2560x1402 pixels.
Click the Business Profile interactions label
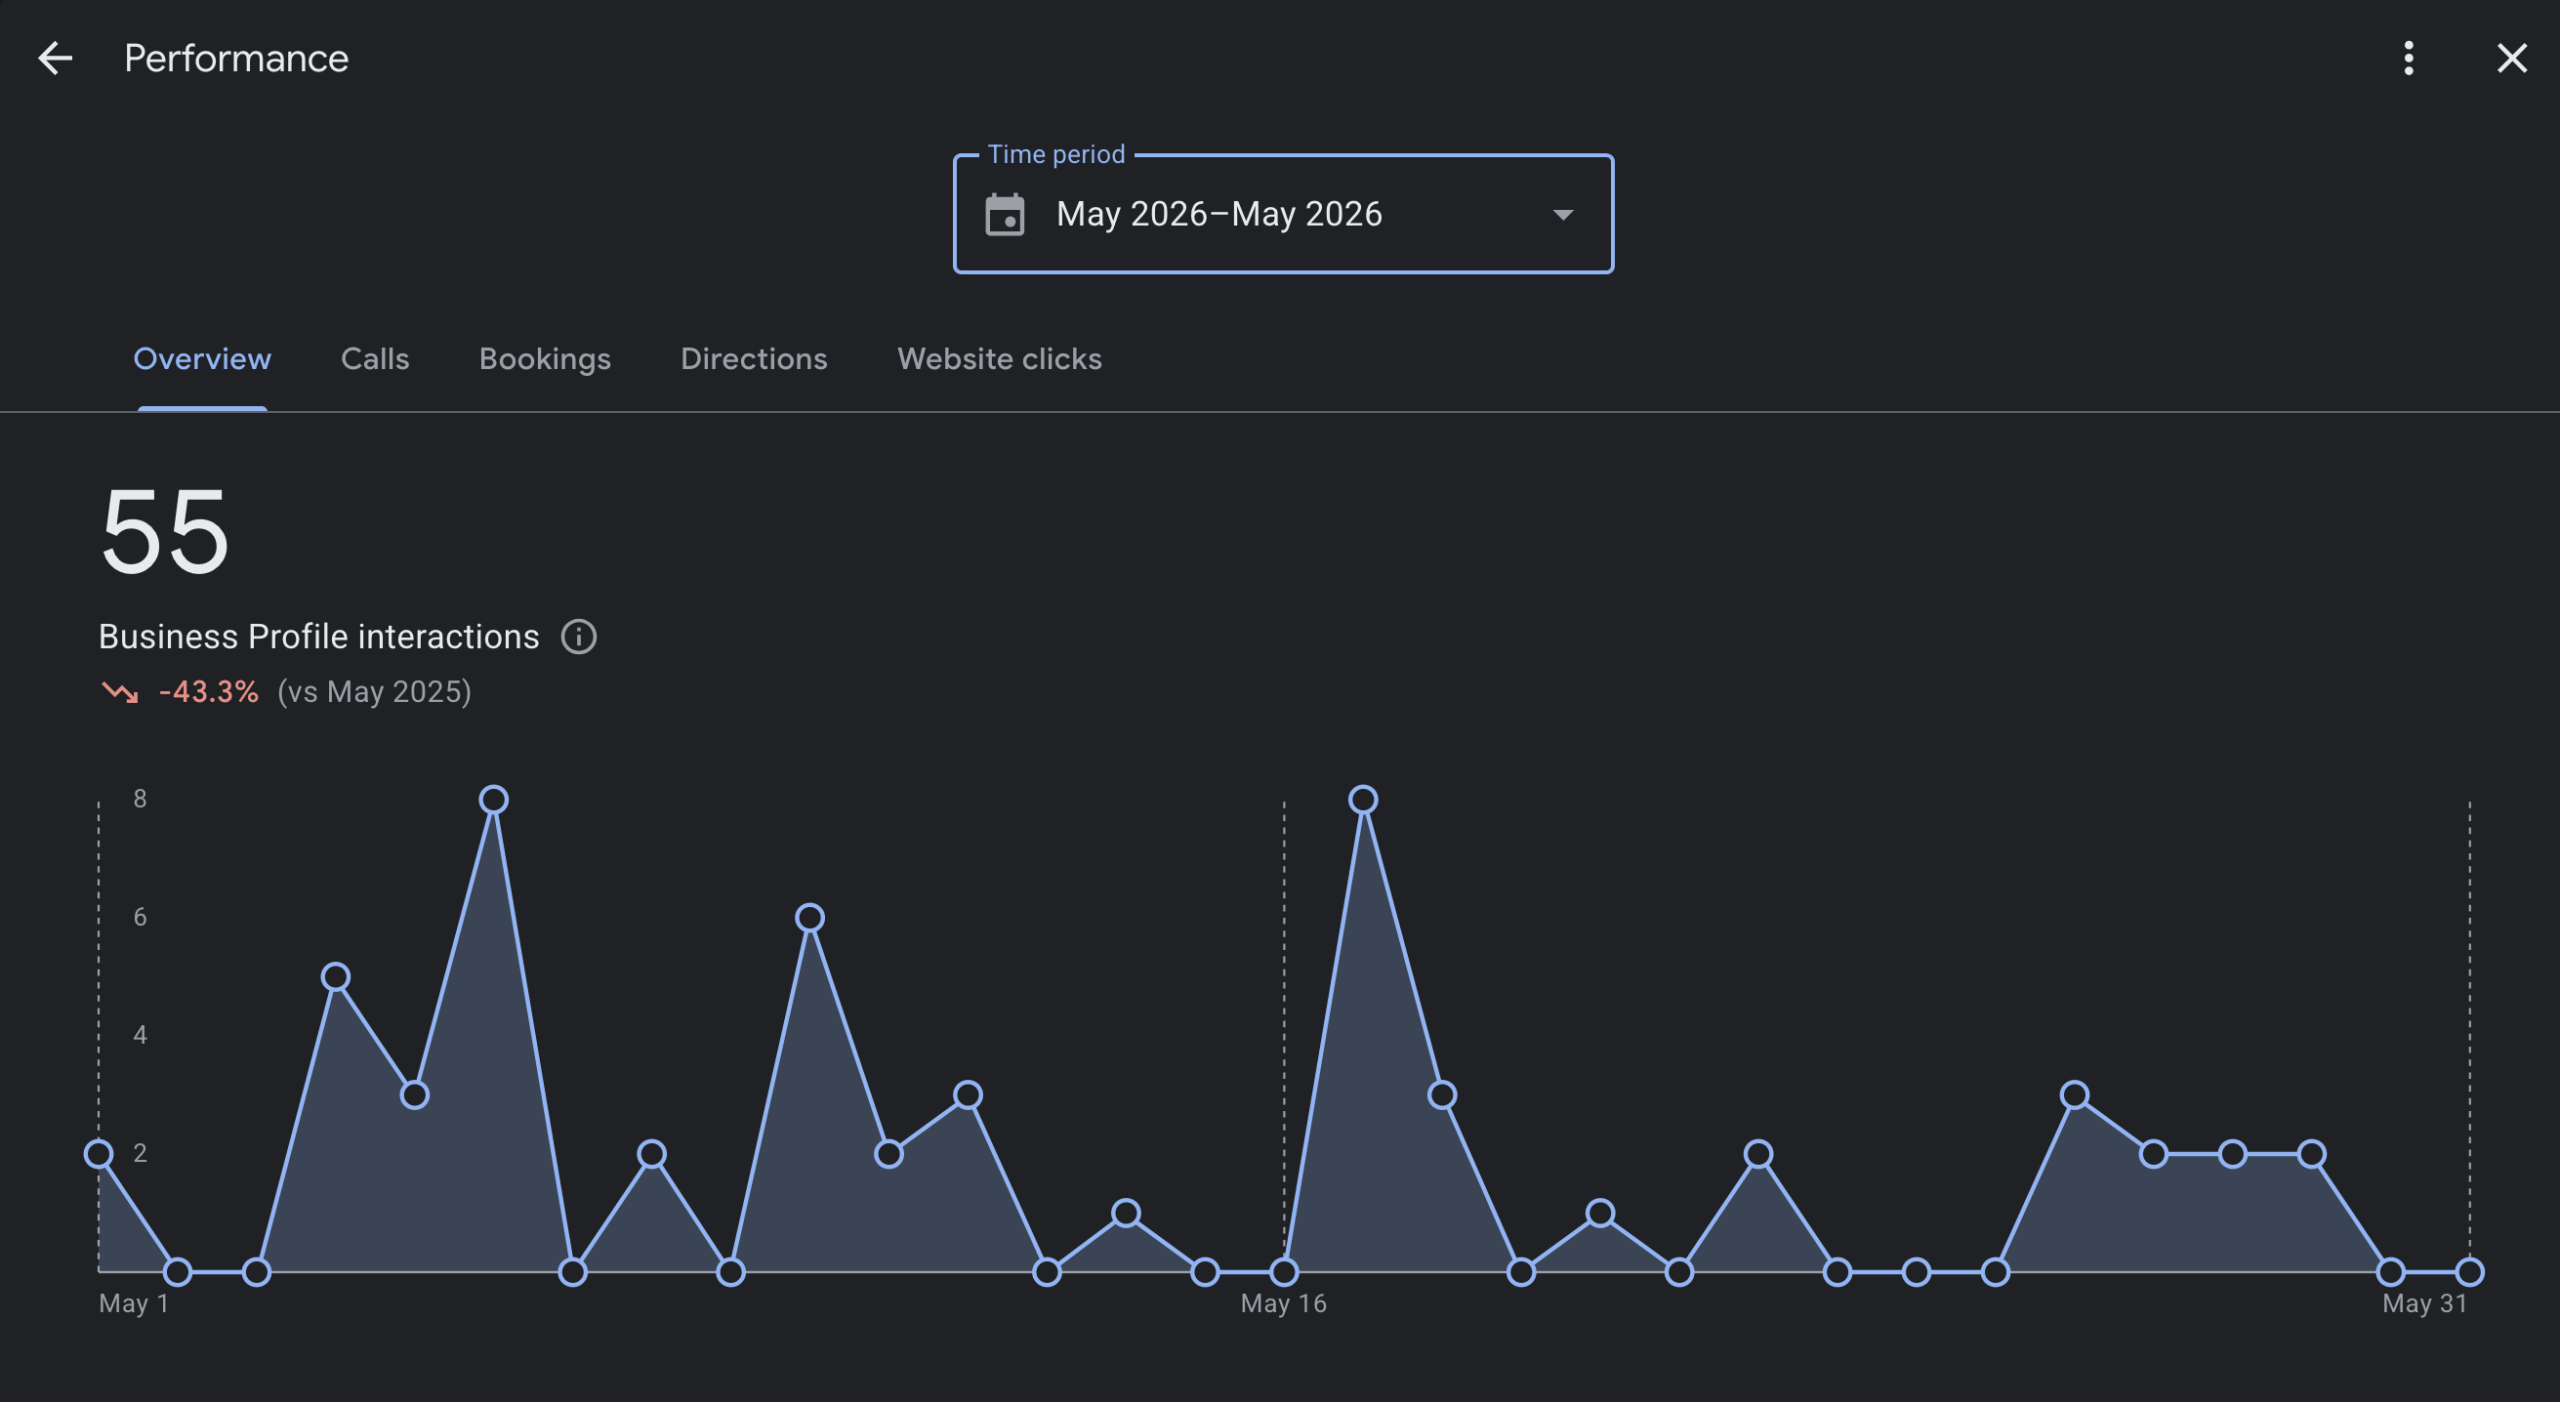(319, 636)
